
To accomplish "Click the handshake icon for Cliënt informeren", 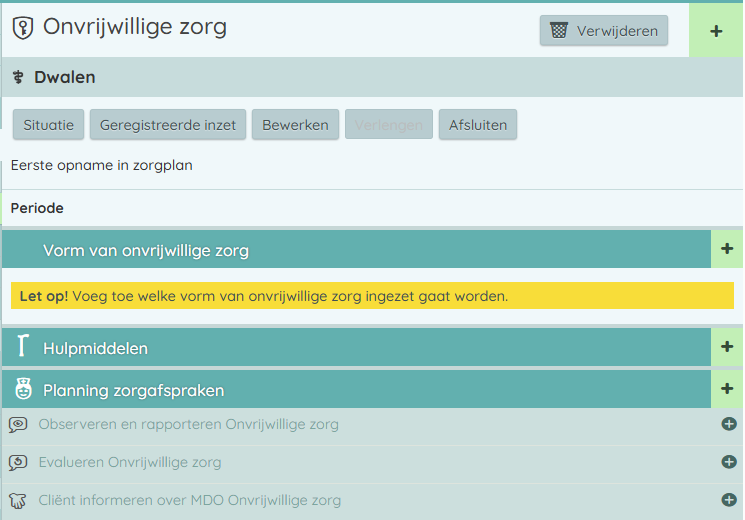I will click(18, 500).
